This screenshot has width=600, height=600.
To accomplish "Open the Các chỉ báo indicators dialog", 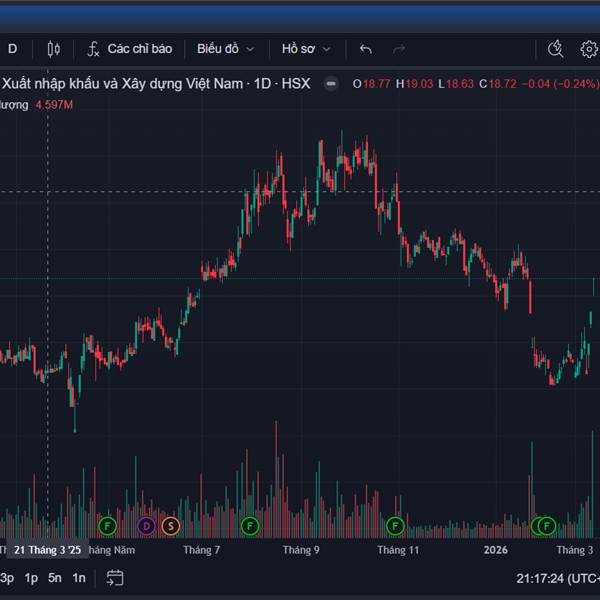I will (x=129, y=48).
